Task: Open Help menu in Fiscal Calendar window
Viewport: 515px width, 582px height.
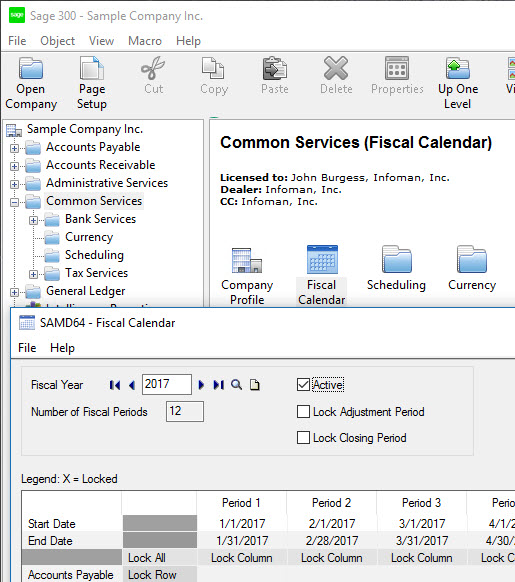Action: pyautogui.click(x=62, y=348)
